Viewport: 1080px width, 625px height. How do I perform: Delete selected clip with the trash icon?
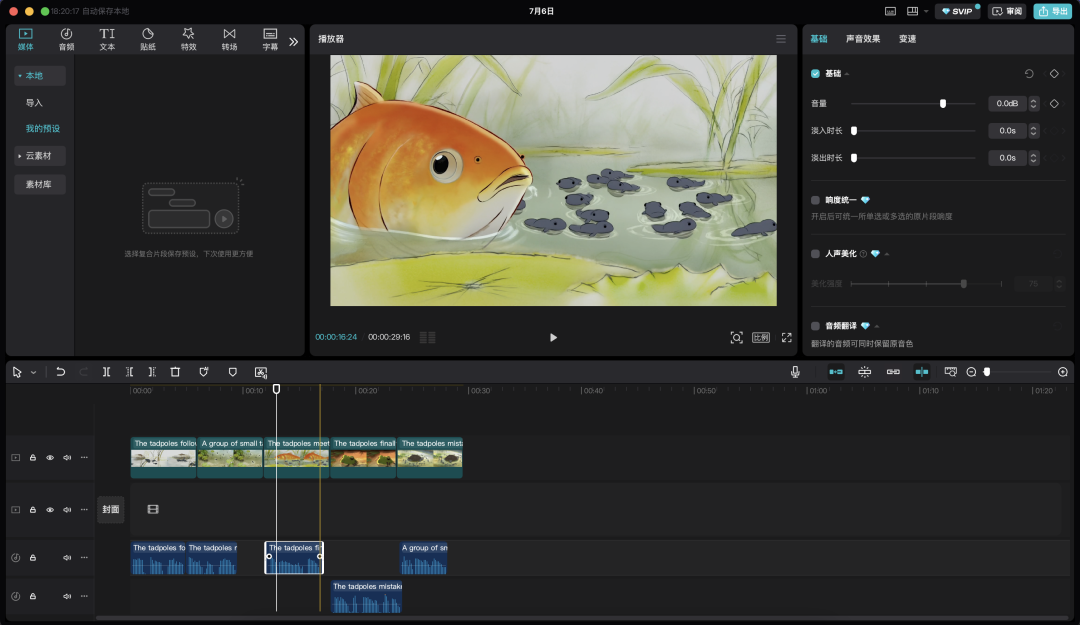pos(175,372)
